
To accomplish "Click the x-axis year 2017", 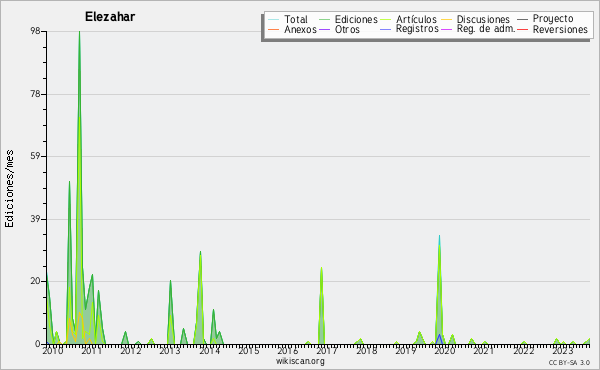I will [x=327, y=350].
